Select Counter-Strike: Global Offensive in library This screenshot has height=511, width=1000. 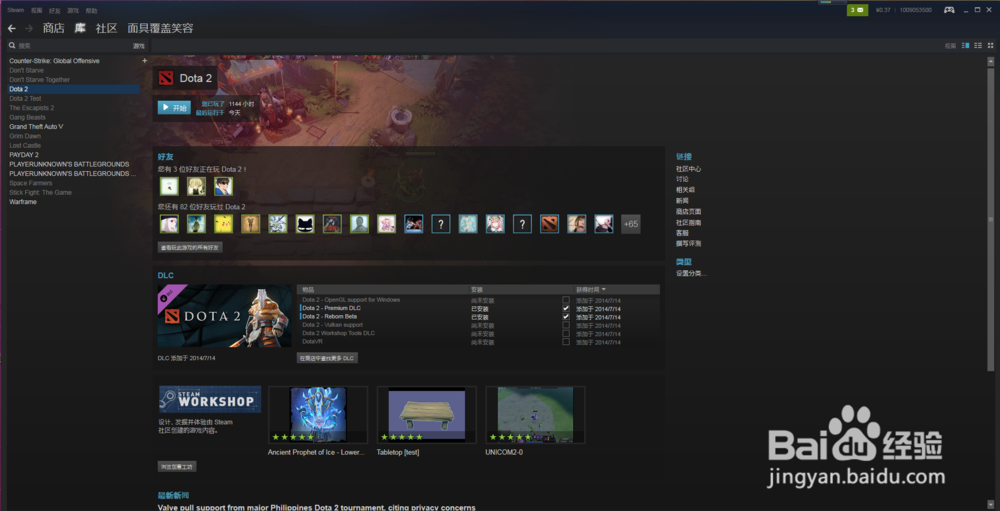click(x=54, y=61)
